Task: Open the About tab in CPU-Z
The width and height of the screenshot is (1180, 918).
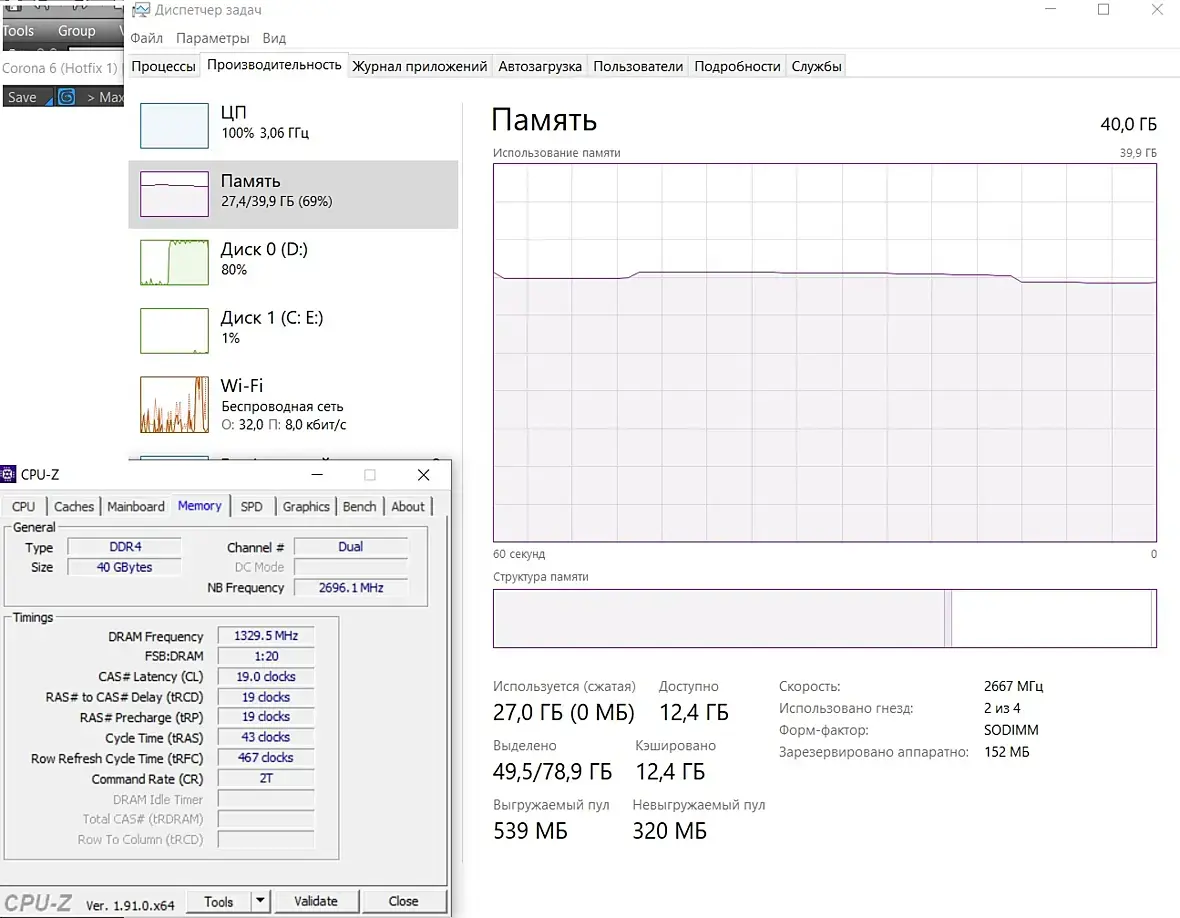Action: (407, 506)
